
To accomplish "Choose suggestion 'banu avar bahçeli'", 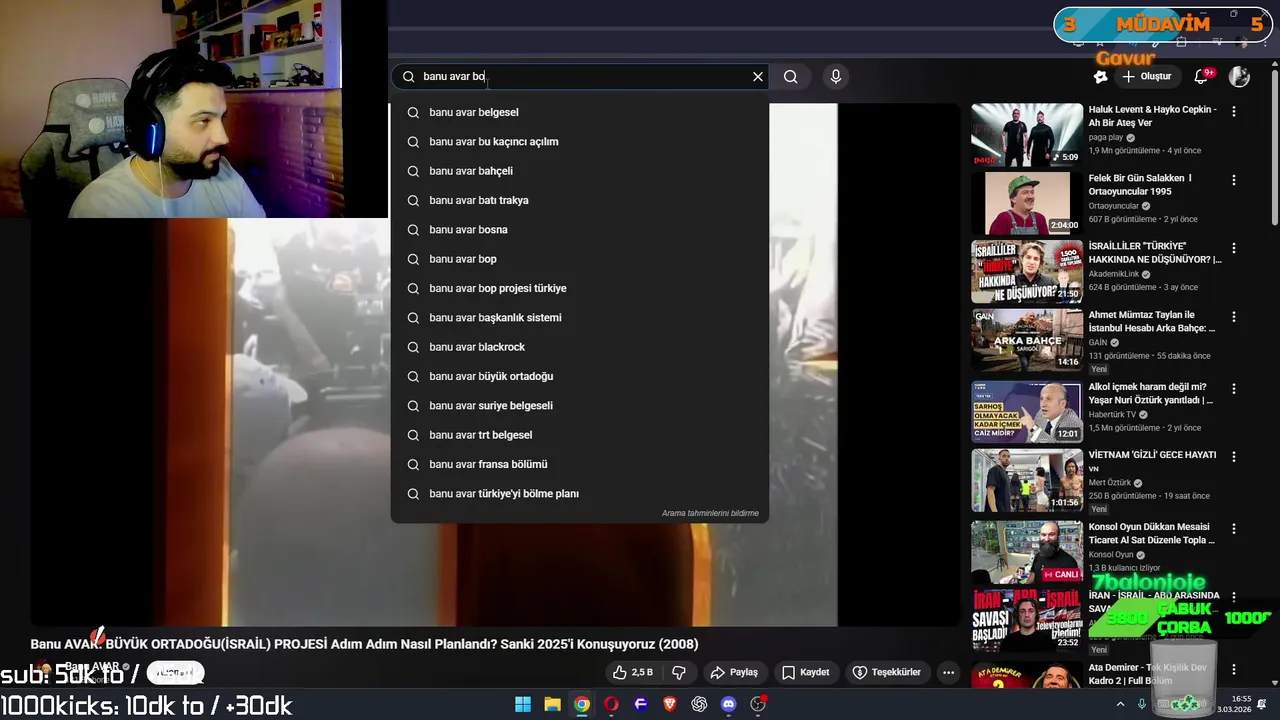I will point(580,171).
